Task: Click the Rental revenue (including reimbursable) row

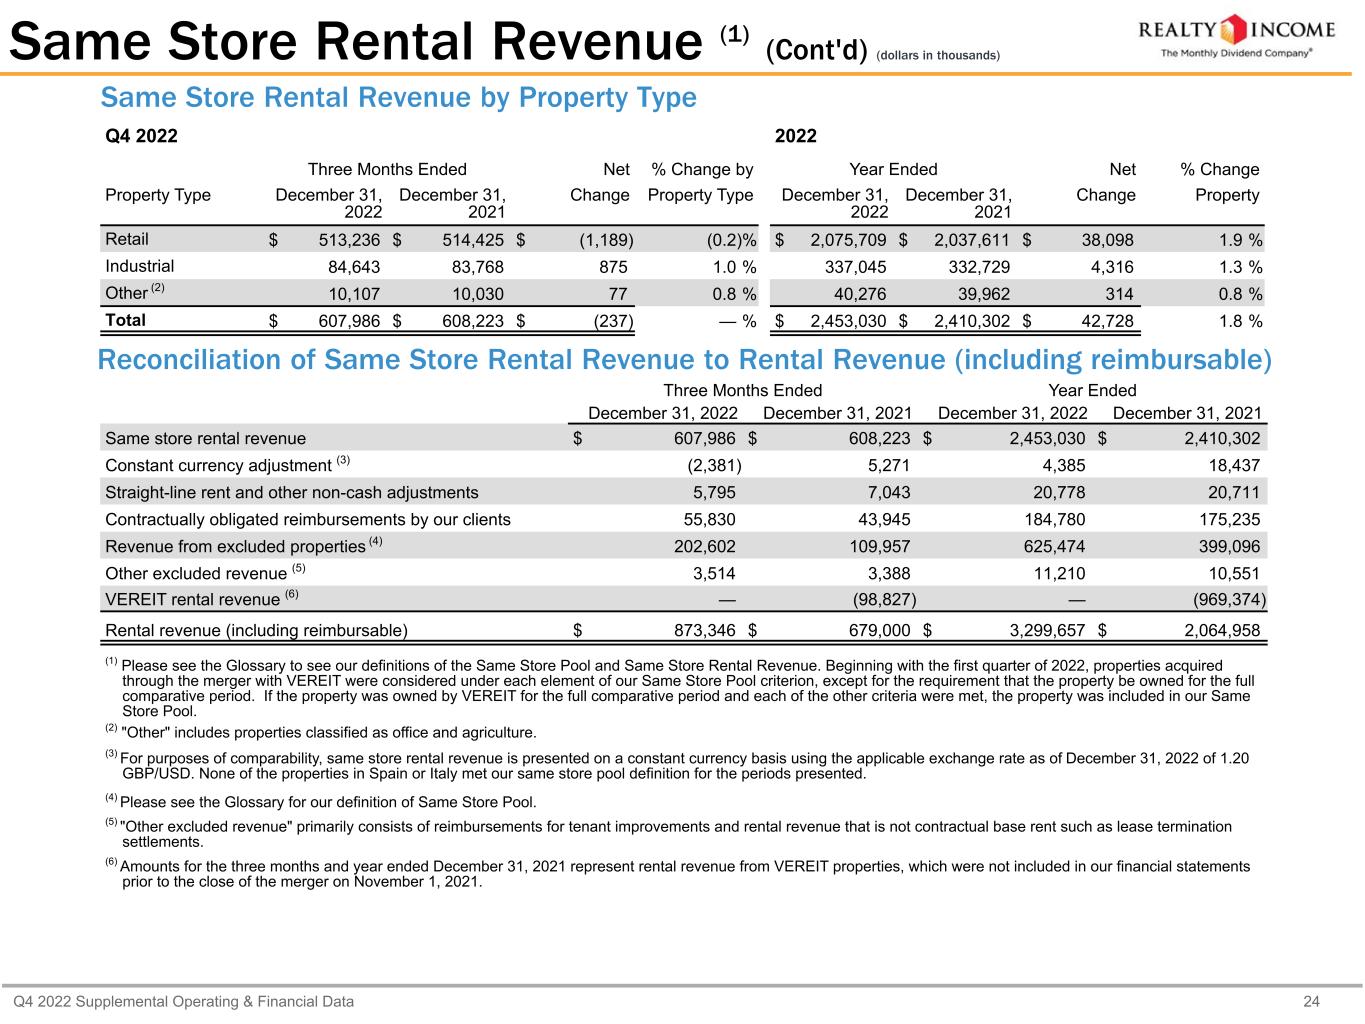Action: coord(256,630)
